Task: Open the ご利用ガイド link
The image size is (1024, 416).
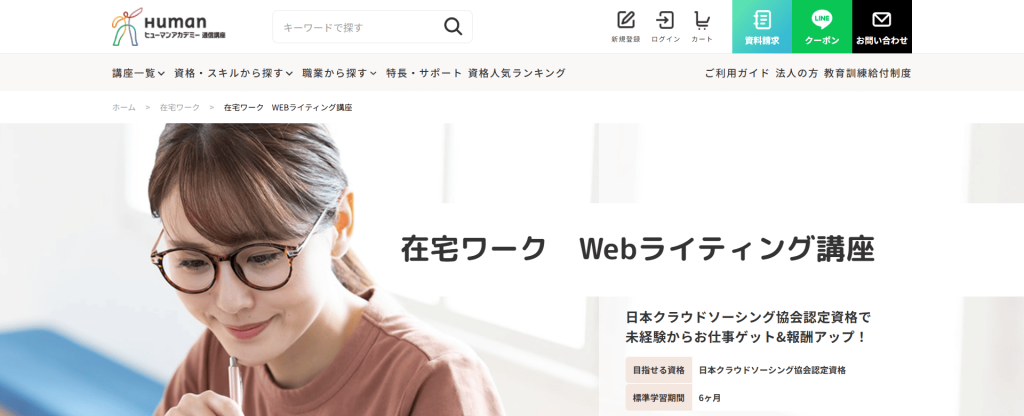Action: 737,73
